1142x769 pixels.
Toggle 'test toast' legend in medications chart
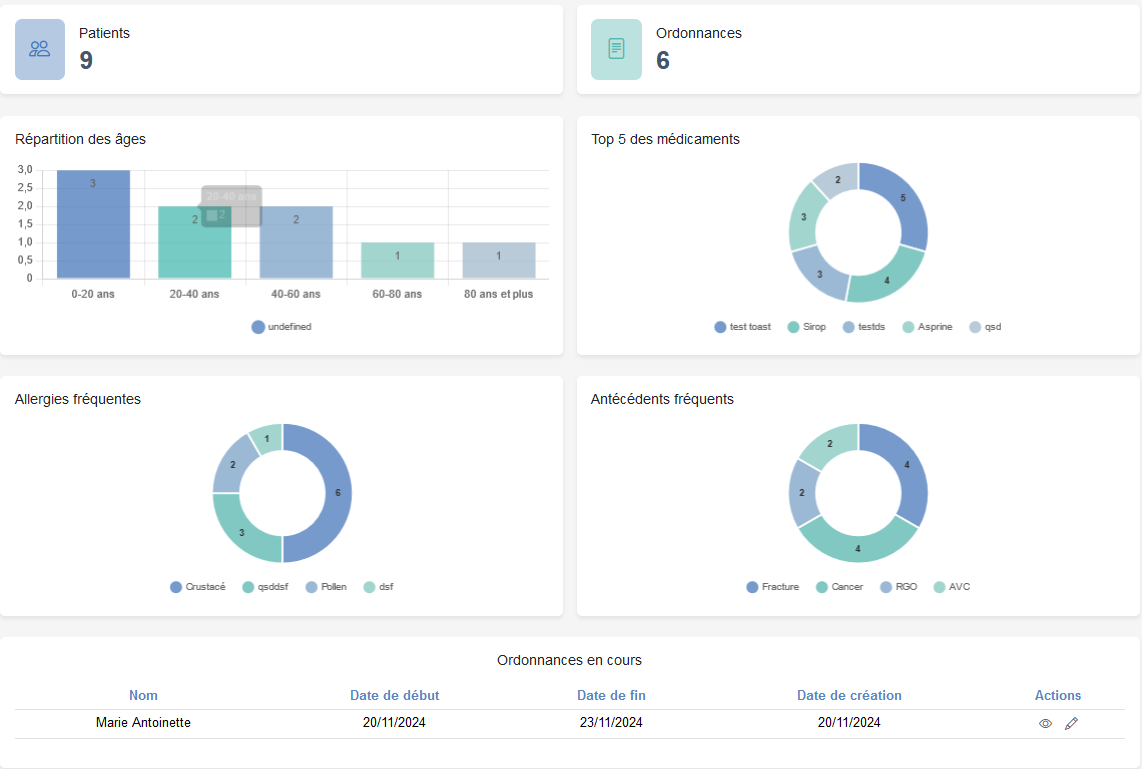pyautogui.click(x=742, y=327)
